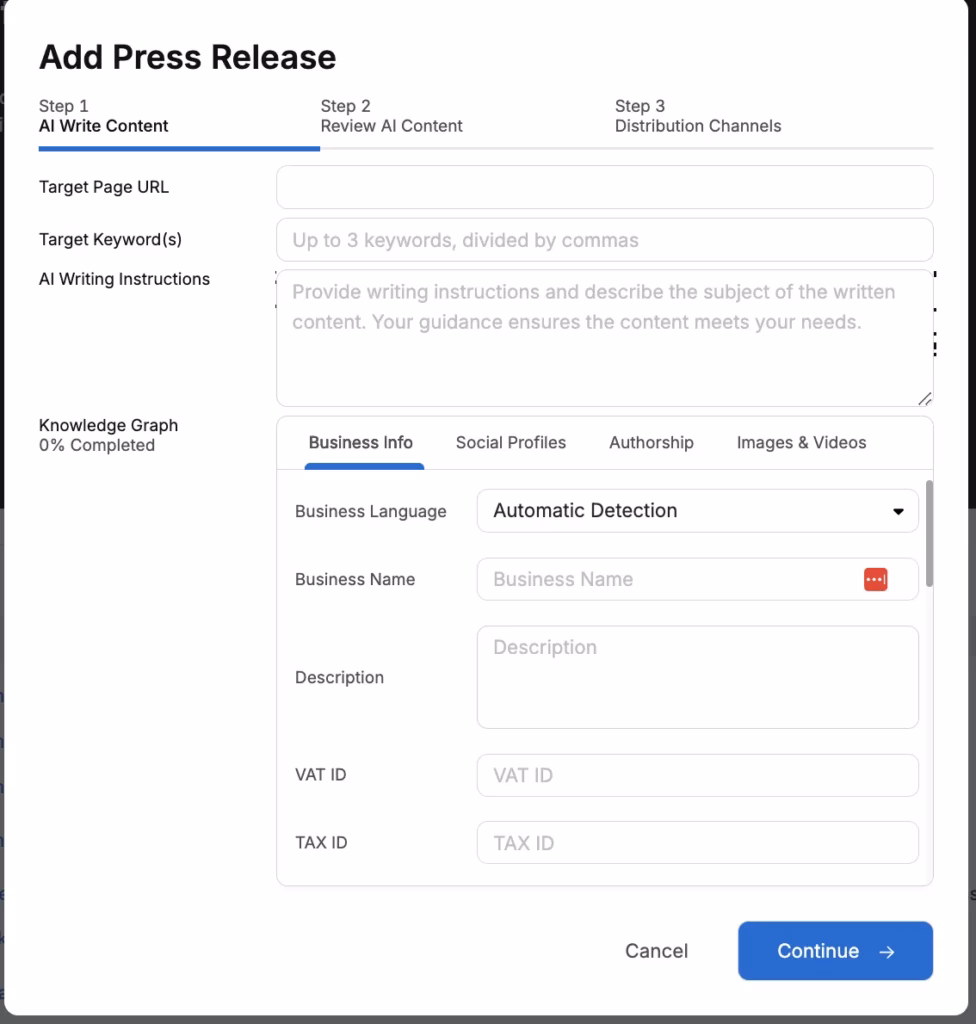Click the red autofill icon in Business Name field
This screenshot has height=1024, width=976.
(x=874, y=579)
